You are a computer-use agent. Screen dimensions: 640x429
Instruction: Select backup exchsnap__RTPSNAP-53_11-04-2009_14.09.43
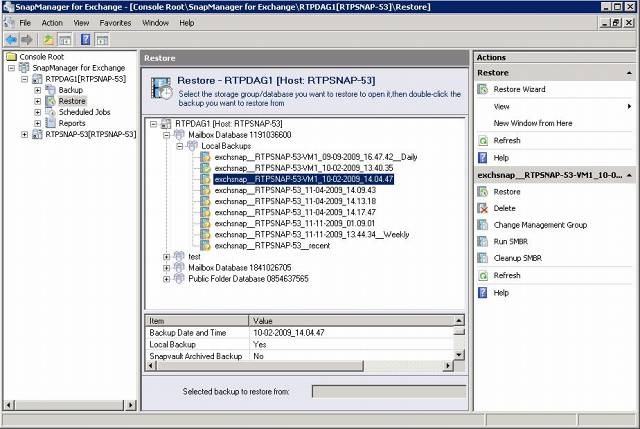(296, 190)
